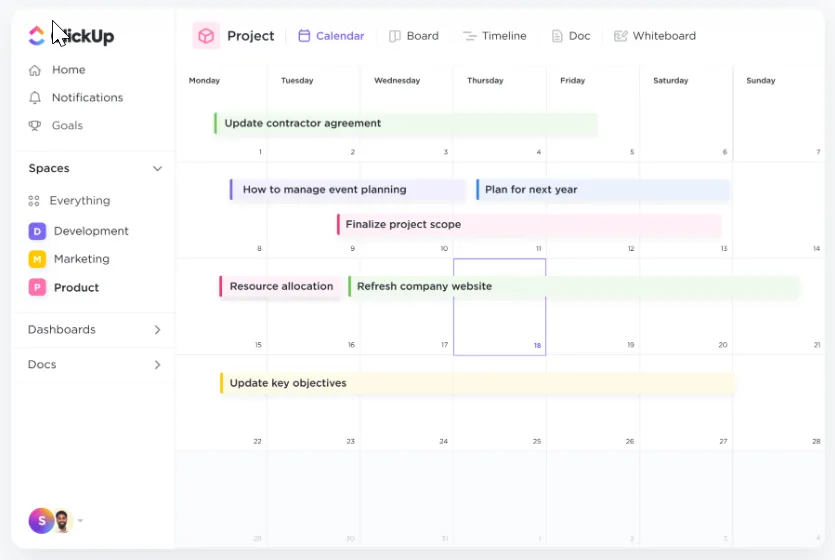Select the Development space
Screen dimensions: 835x560
91,231
